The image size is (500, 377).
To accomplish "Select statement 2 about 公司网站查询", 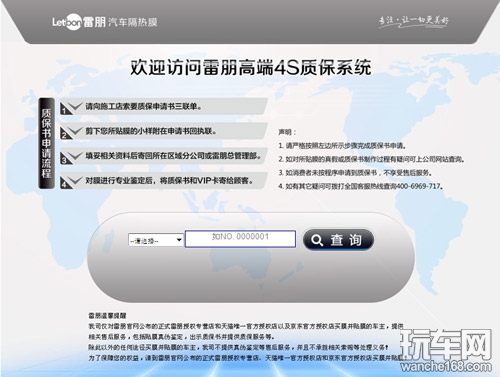I will click(x=371, y=159).
